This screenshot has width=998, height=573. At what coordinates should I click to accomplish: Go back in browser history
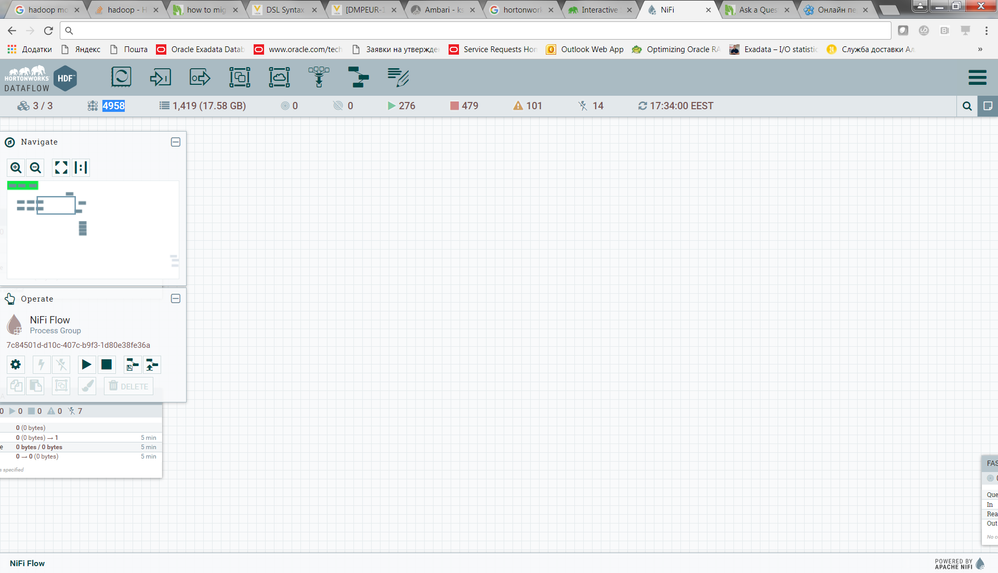click(x=12, y=31)
